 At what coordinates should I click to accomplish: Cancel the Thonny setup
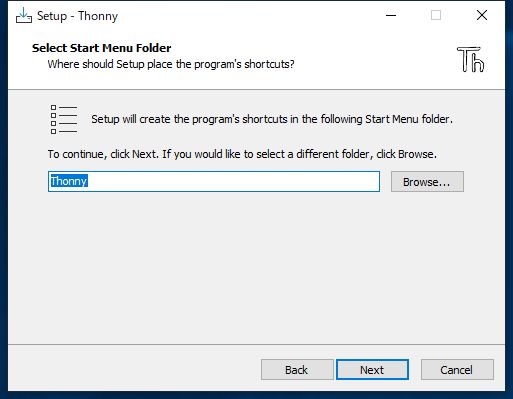pos(457,370)
